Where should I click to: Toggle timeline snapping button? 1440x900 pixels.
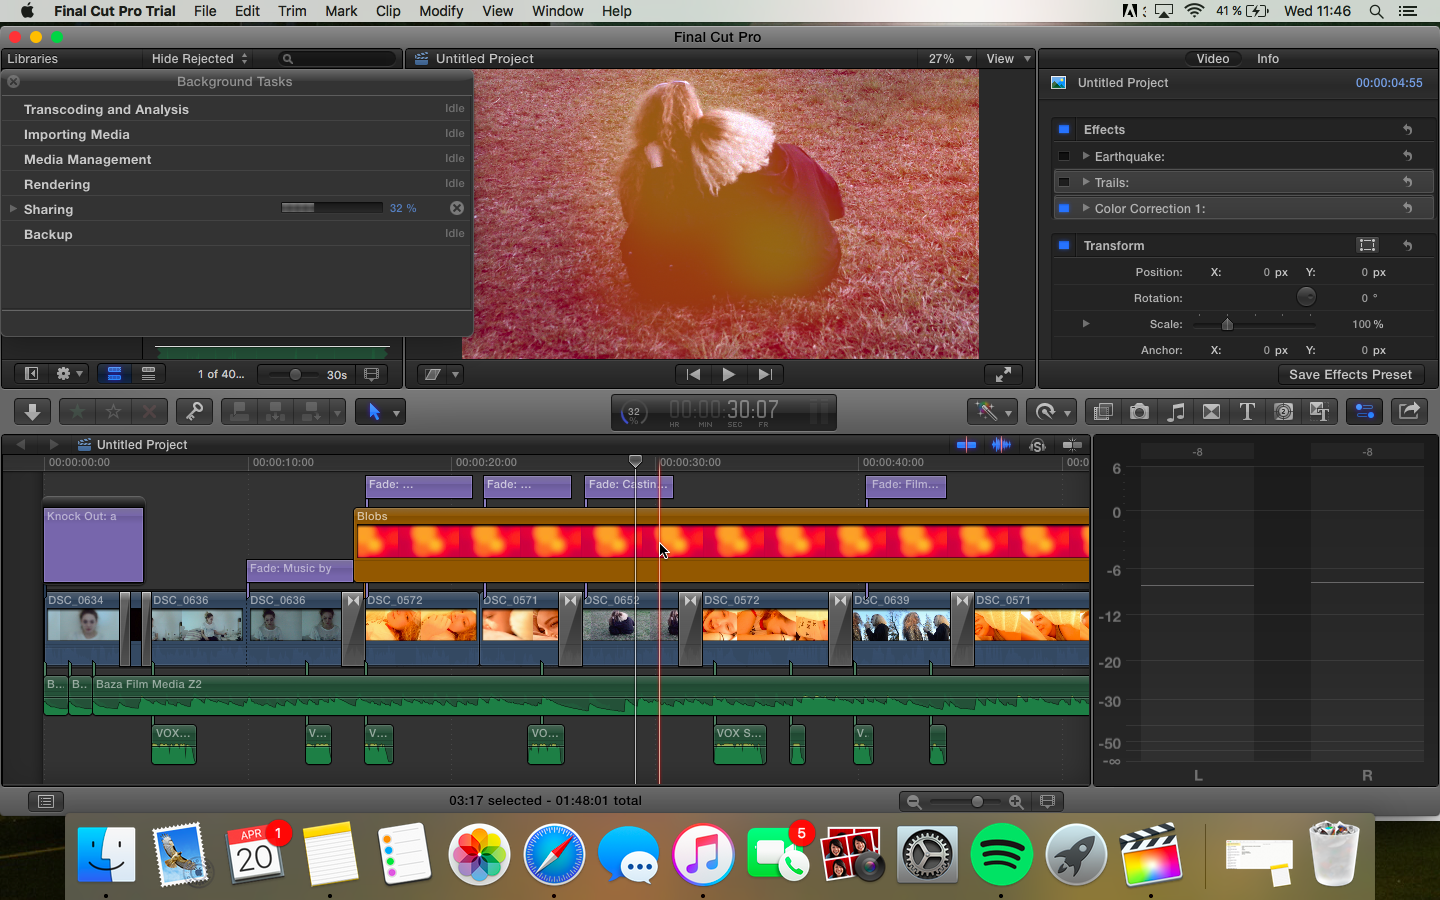point(1072,445)
